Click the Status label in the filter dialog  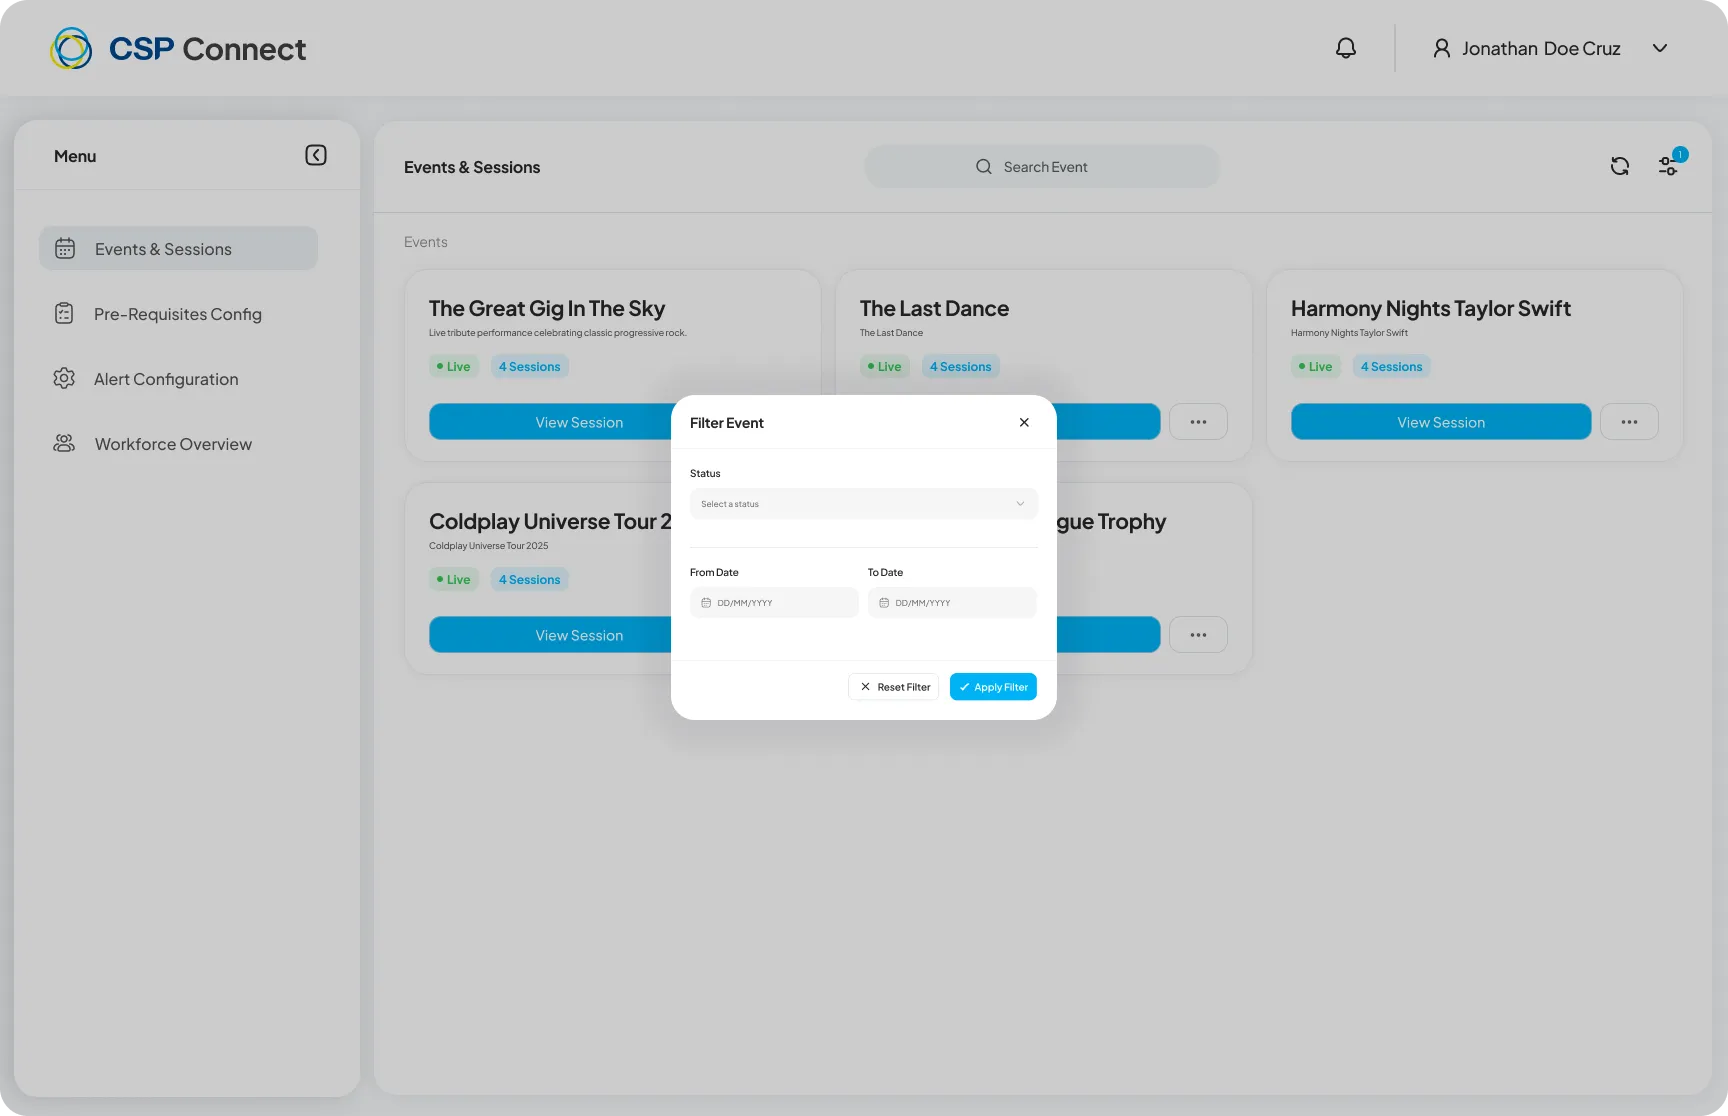pyautogui.click(x=705, y=473)
